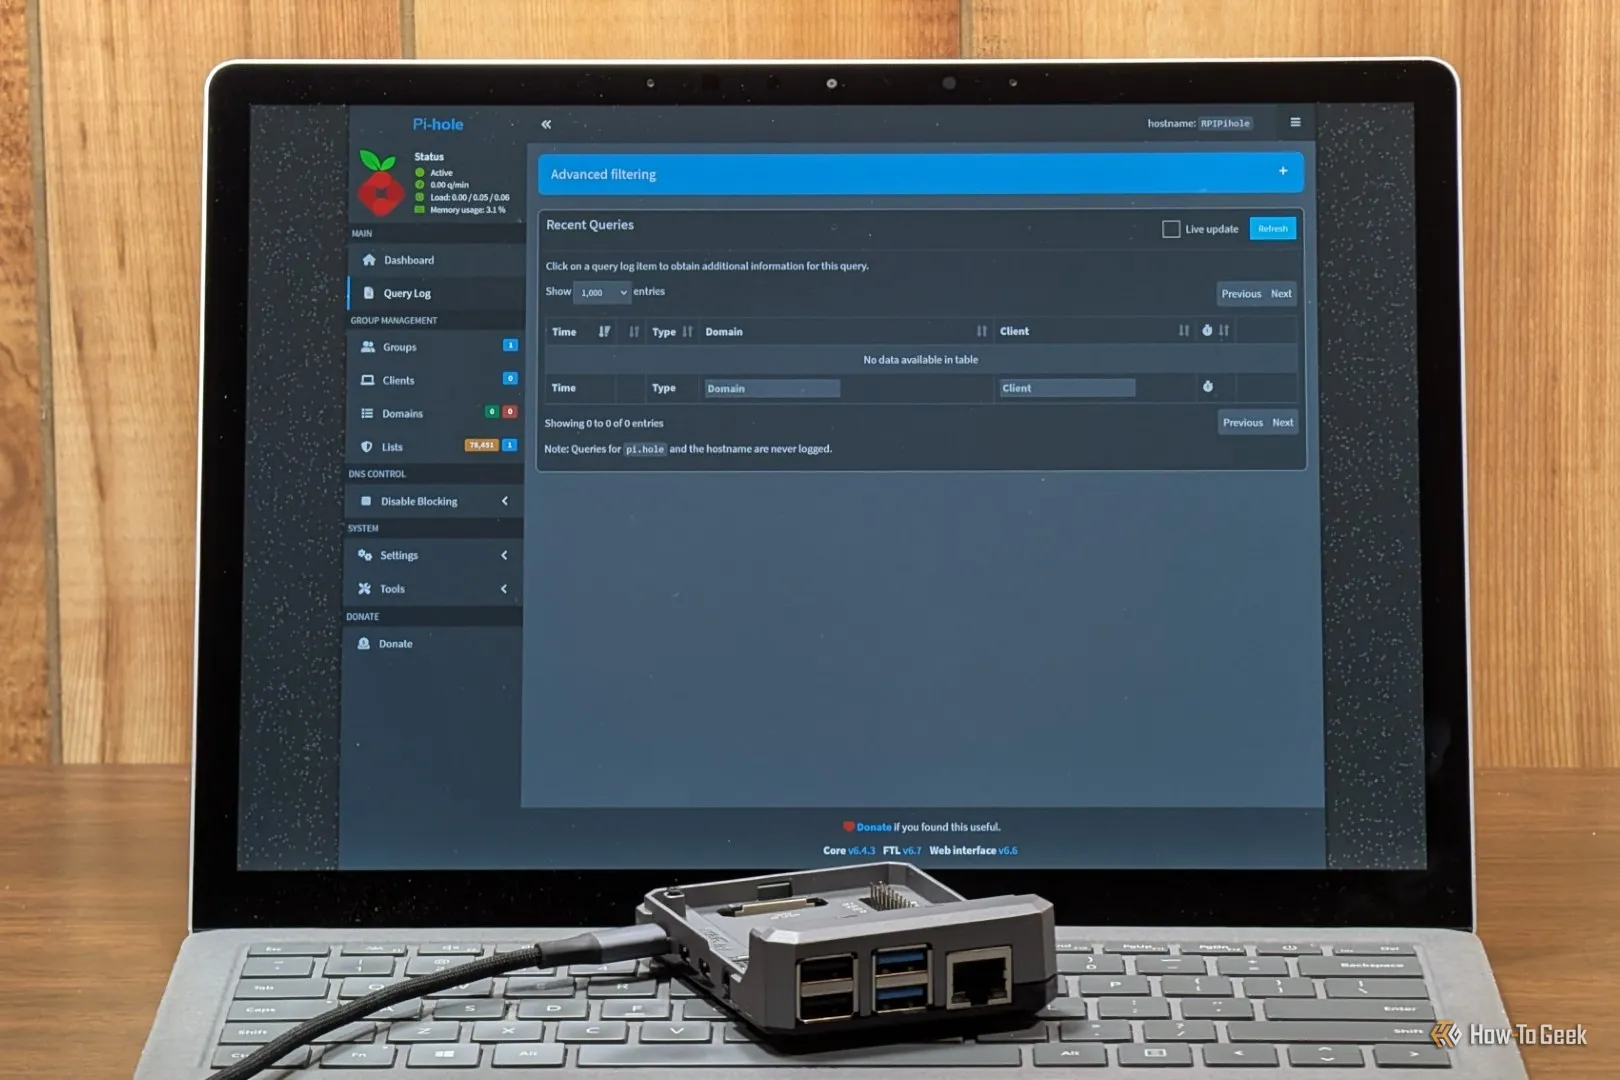Click the orange Lists count badge
Screen dimensions: 1620x1080
click(482, 445)
